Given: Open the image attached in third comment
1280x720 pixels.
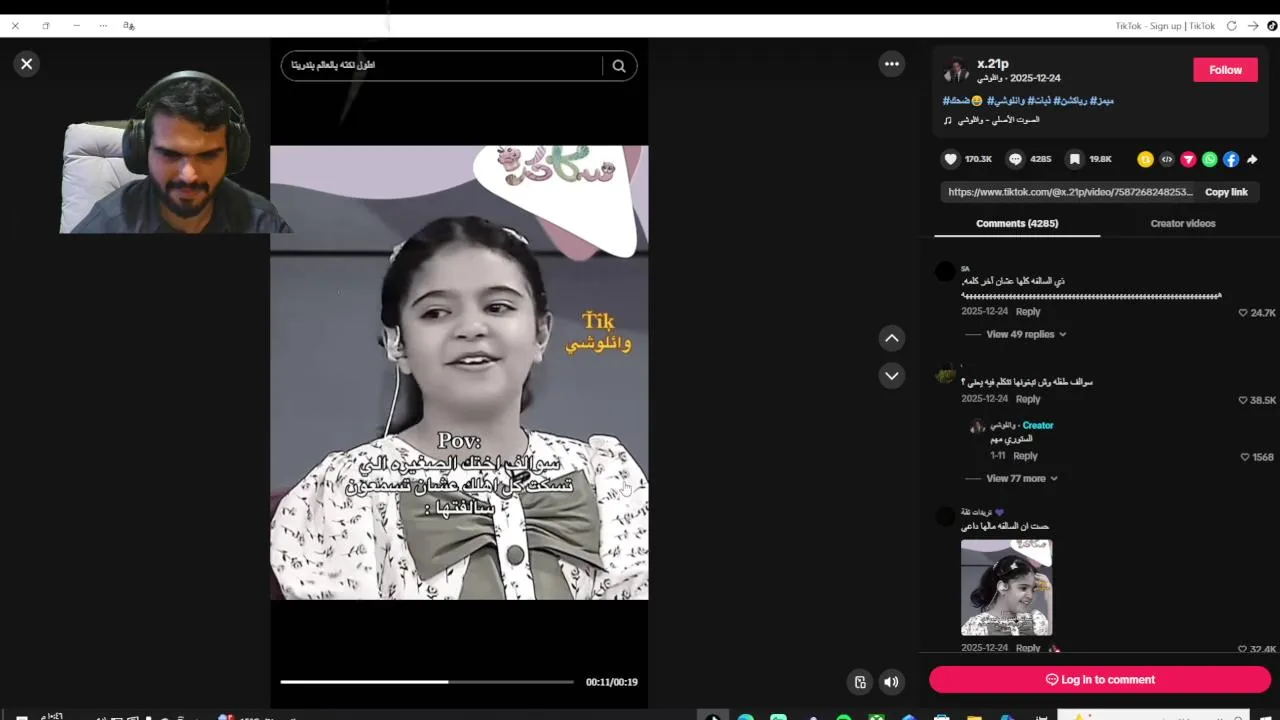Looking at the screenshot, I should point(1006,588).
